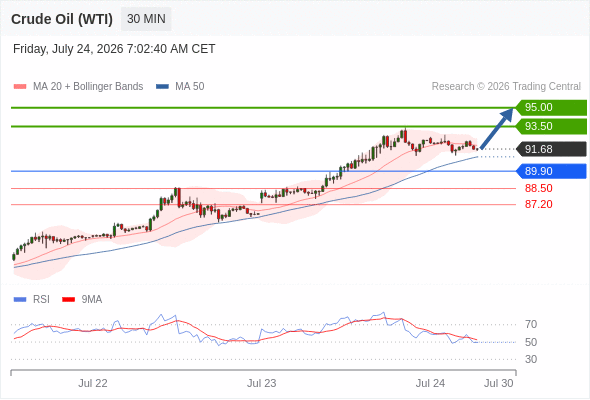Click the Jul 23 timeline label

click(x=262, y=383)
